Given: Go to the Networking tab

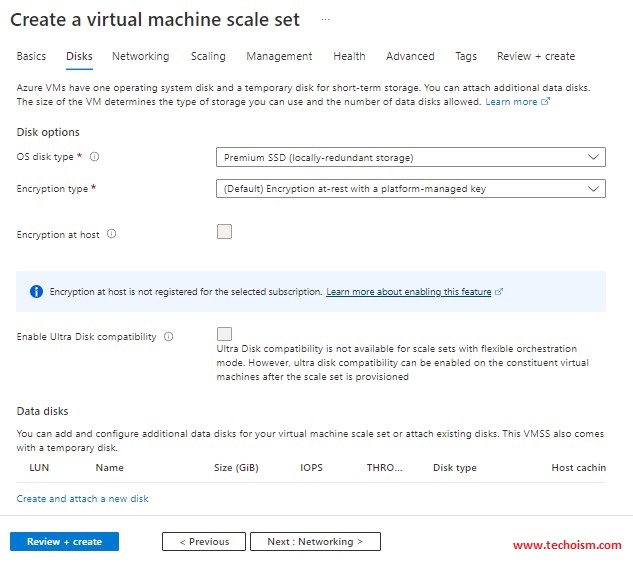Looking at the screenshot, I should click(140, 56).
